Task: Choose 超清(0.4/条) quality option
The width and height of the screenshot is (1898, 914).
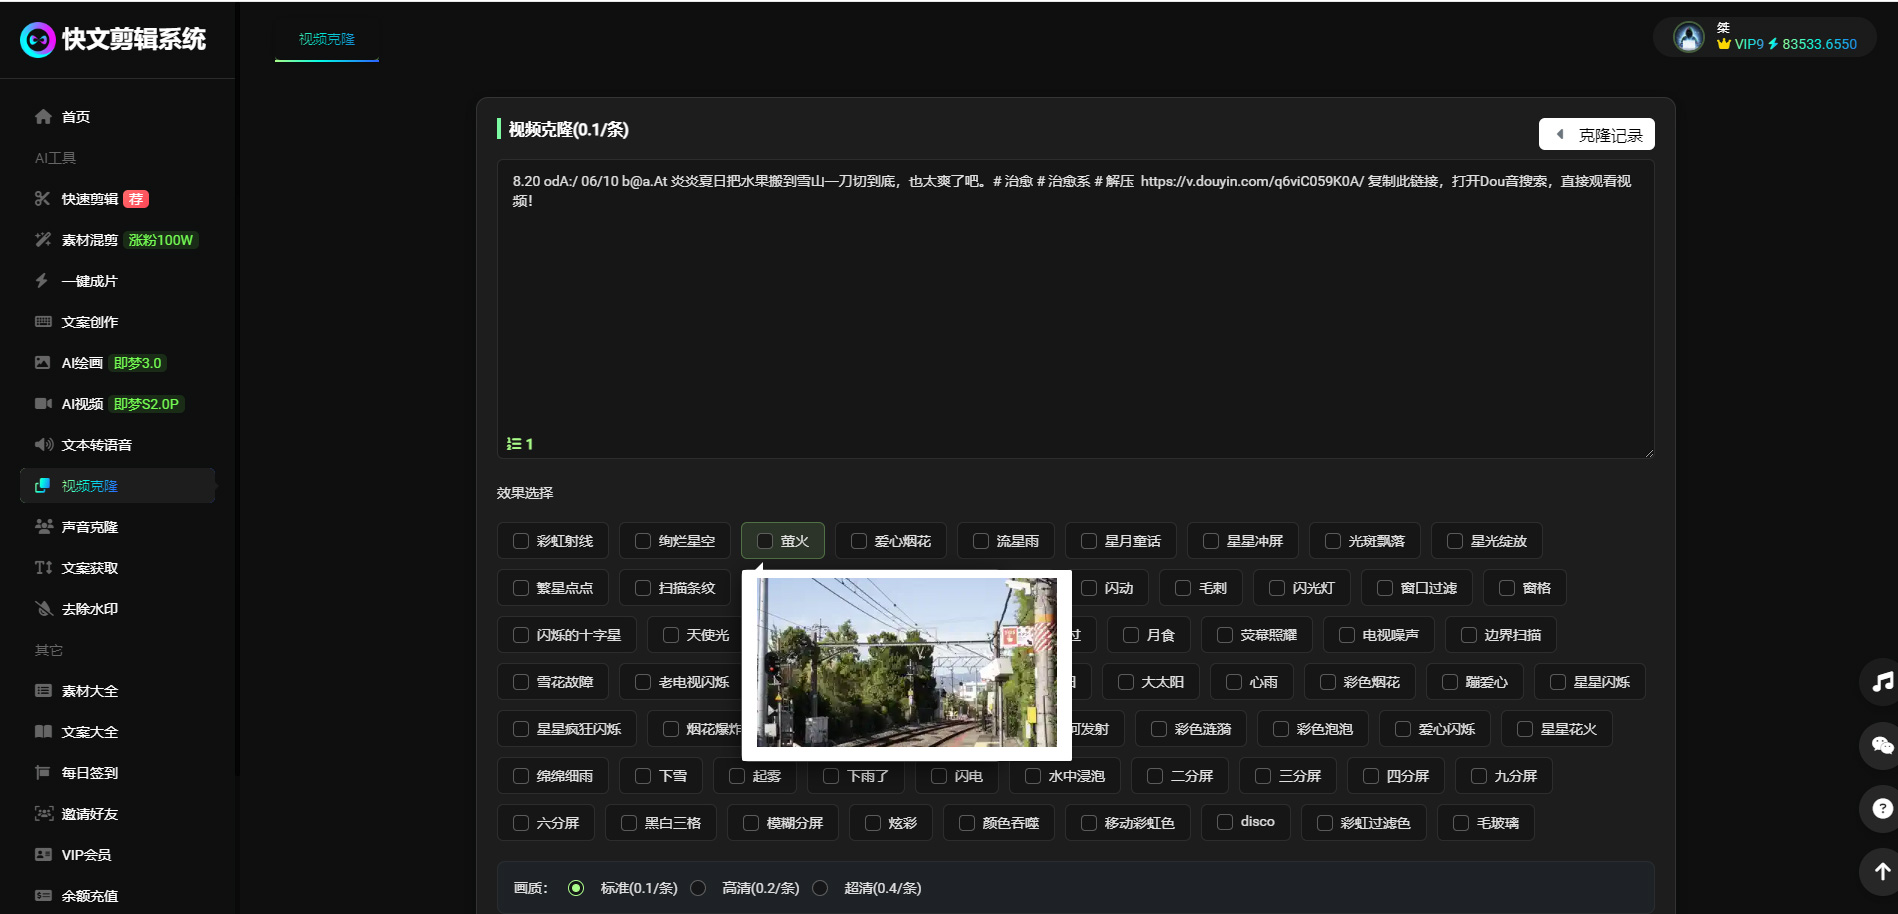Action: pos(821,888)
